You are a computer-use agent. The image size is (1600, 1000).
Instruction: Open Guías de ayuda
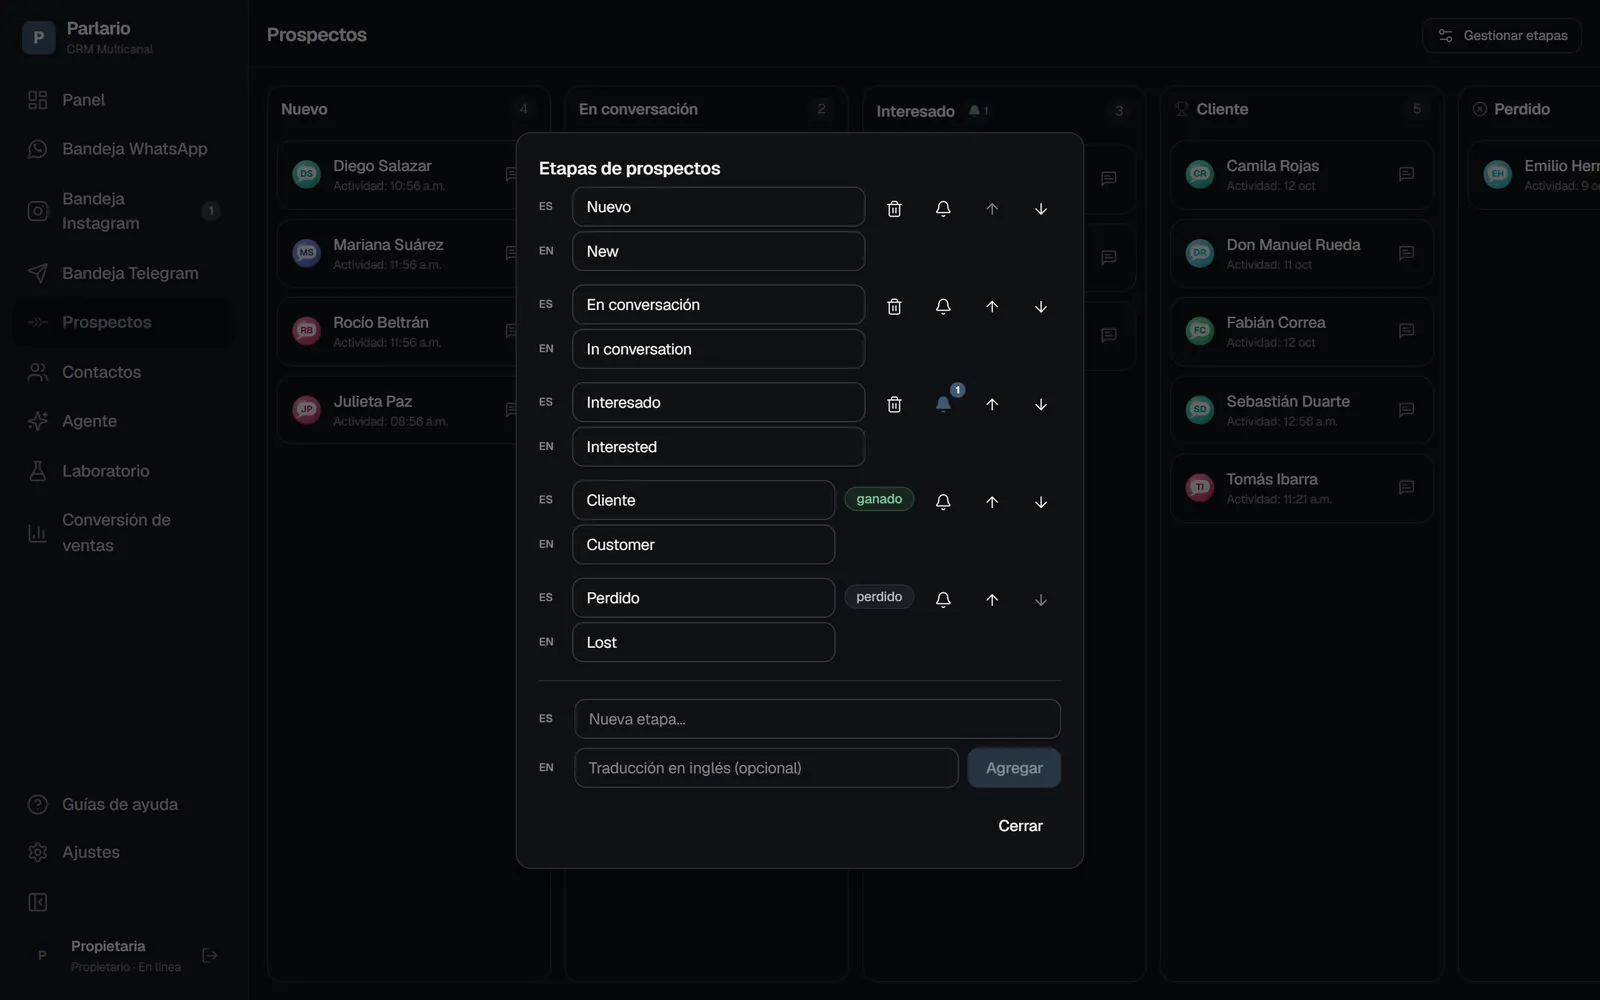pos(122,804)
